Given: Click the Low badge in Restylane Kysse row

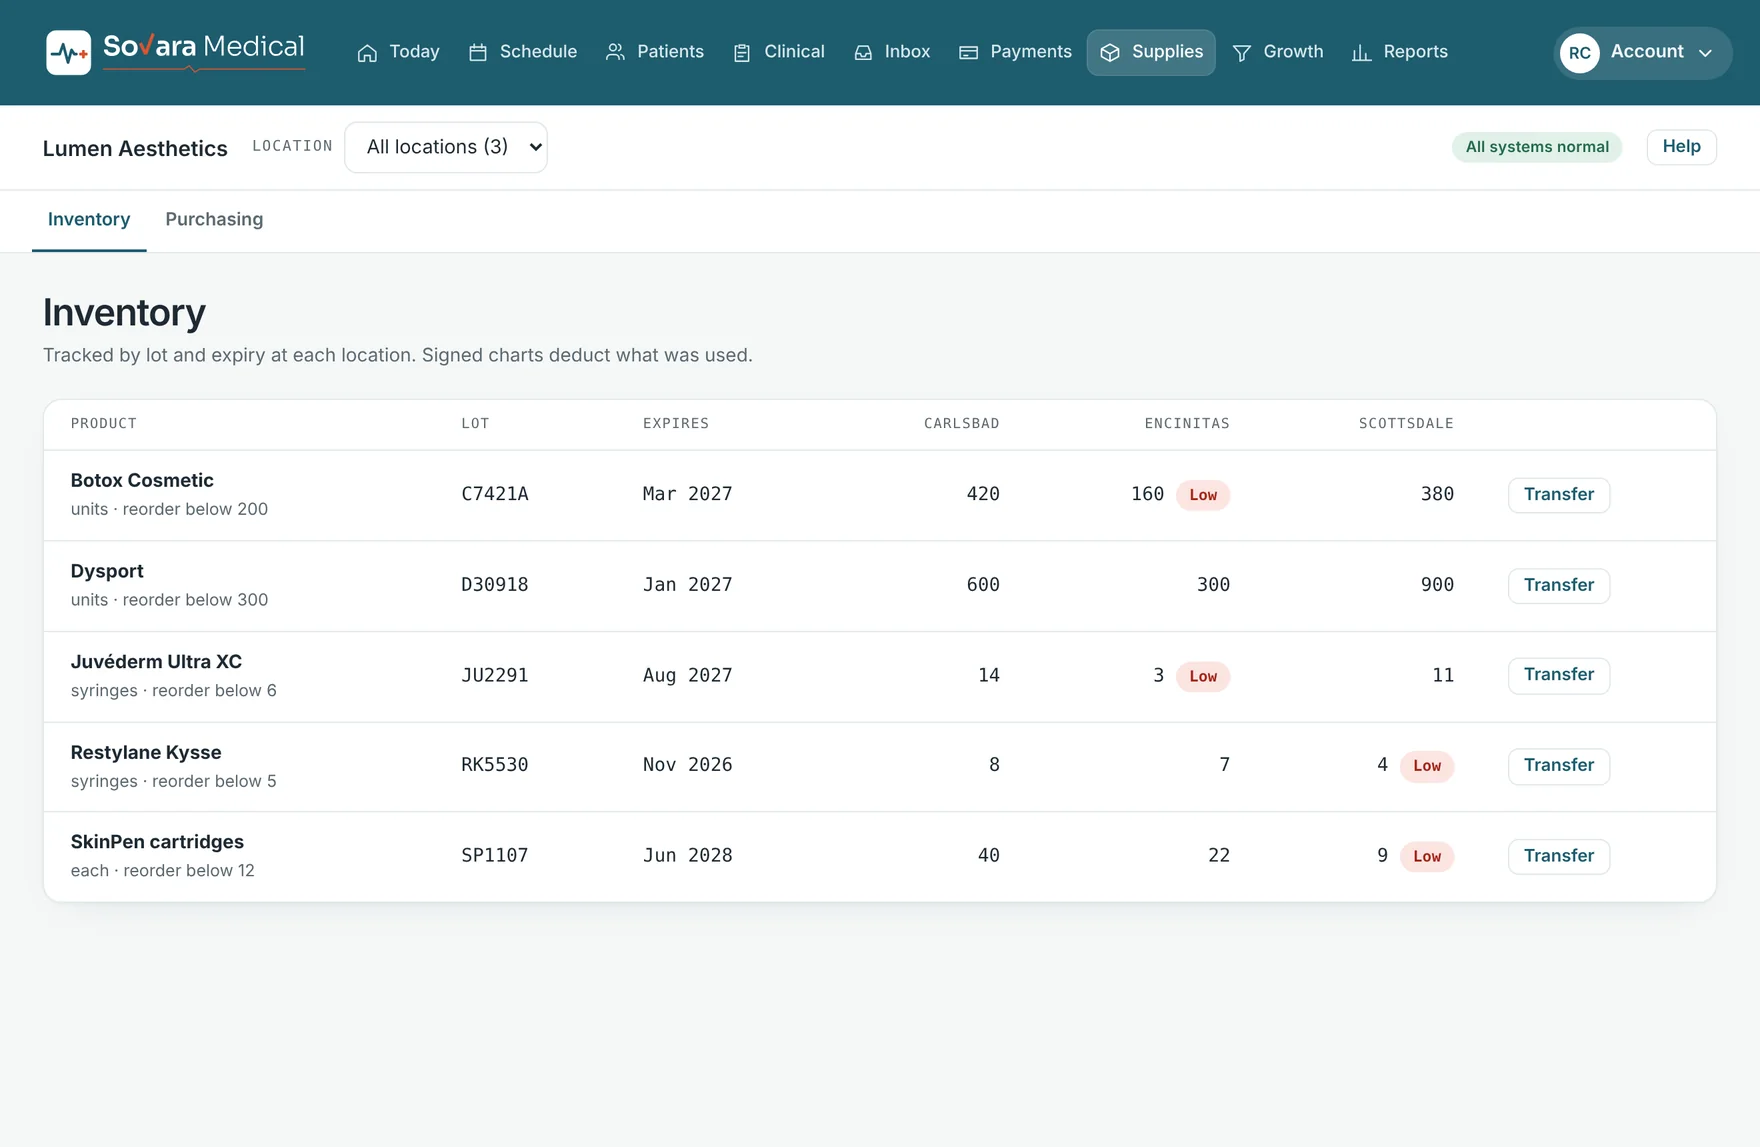Looking at the screenshot, I should pyautogui.click(x=1427, y=766).
